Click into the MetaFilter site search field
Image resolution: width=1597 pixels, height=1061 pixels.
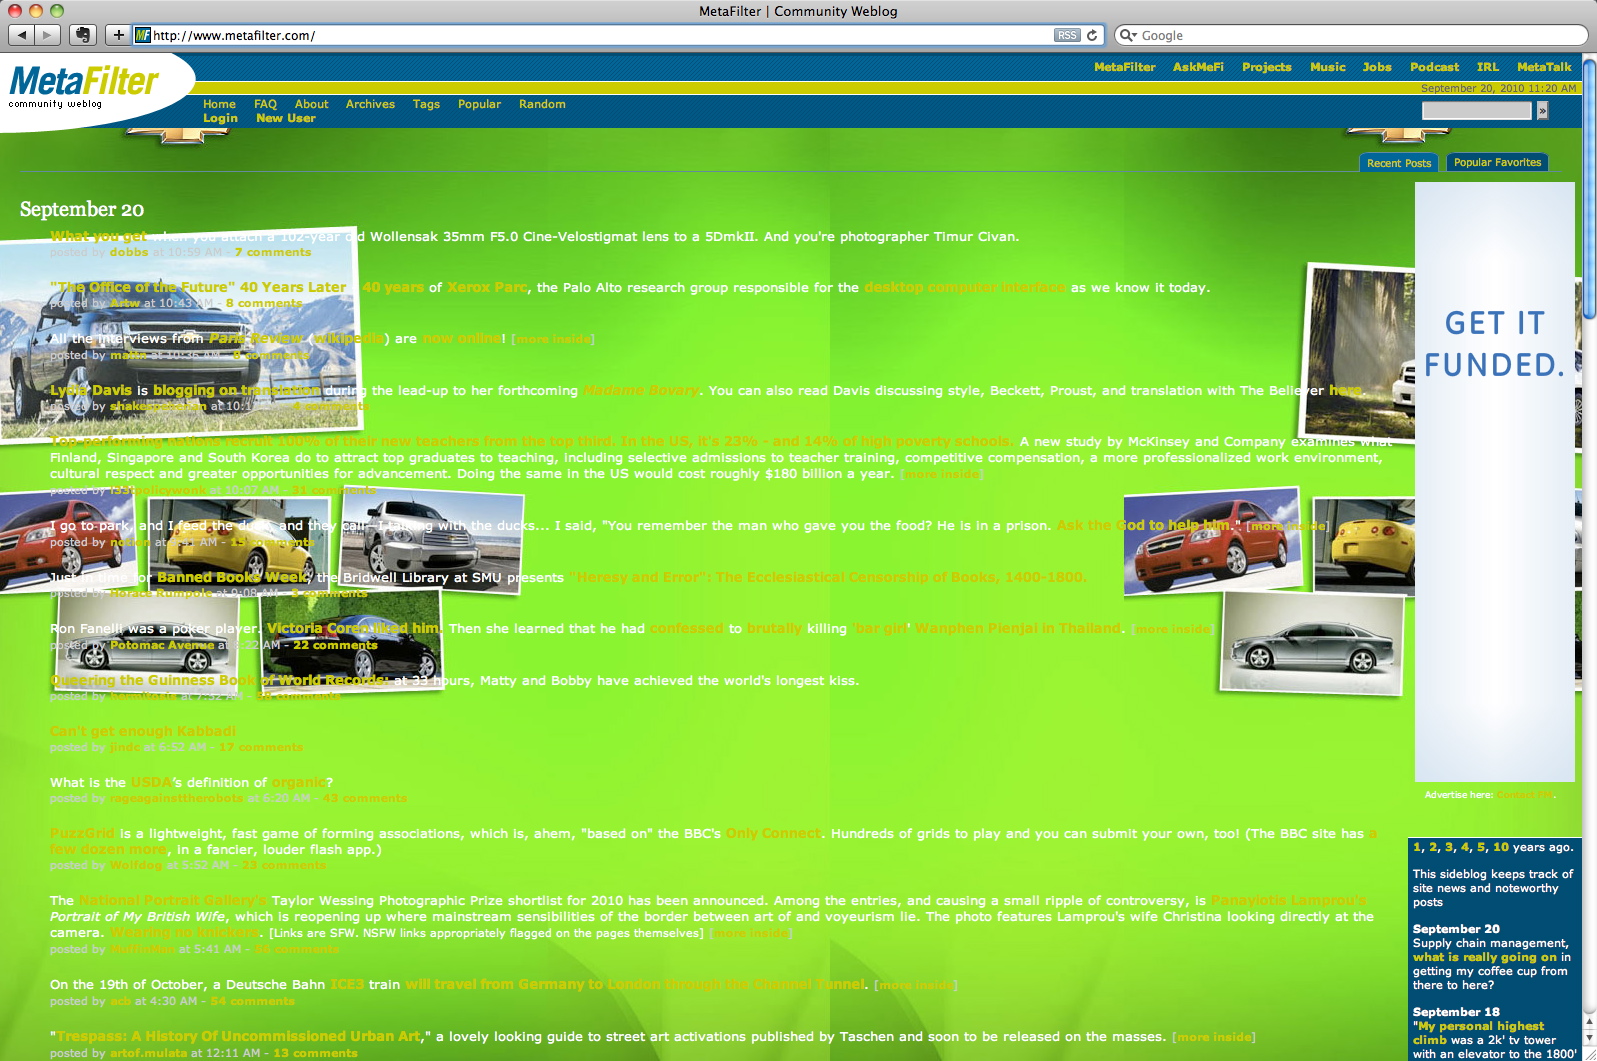1476,111
